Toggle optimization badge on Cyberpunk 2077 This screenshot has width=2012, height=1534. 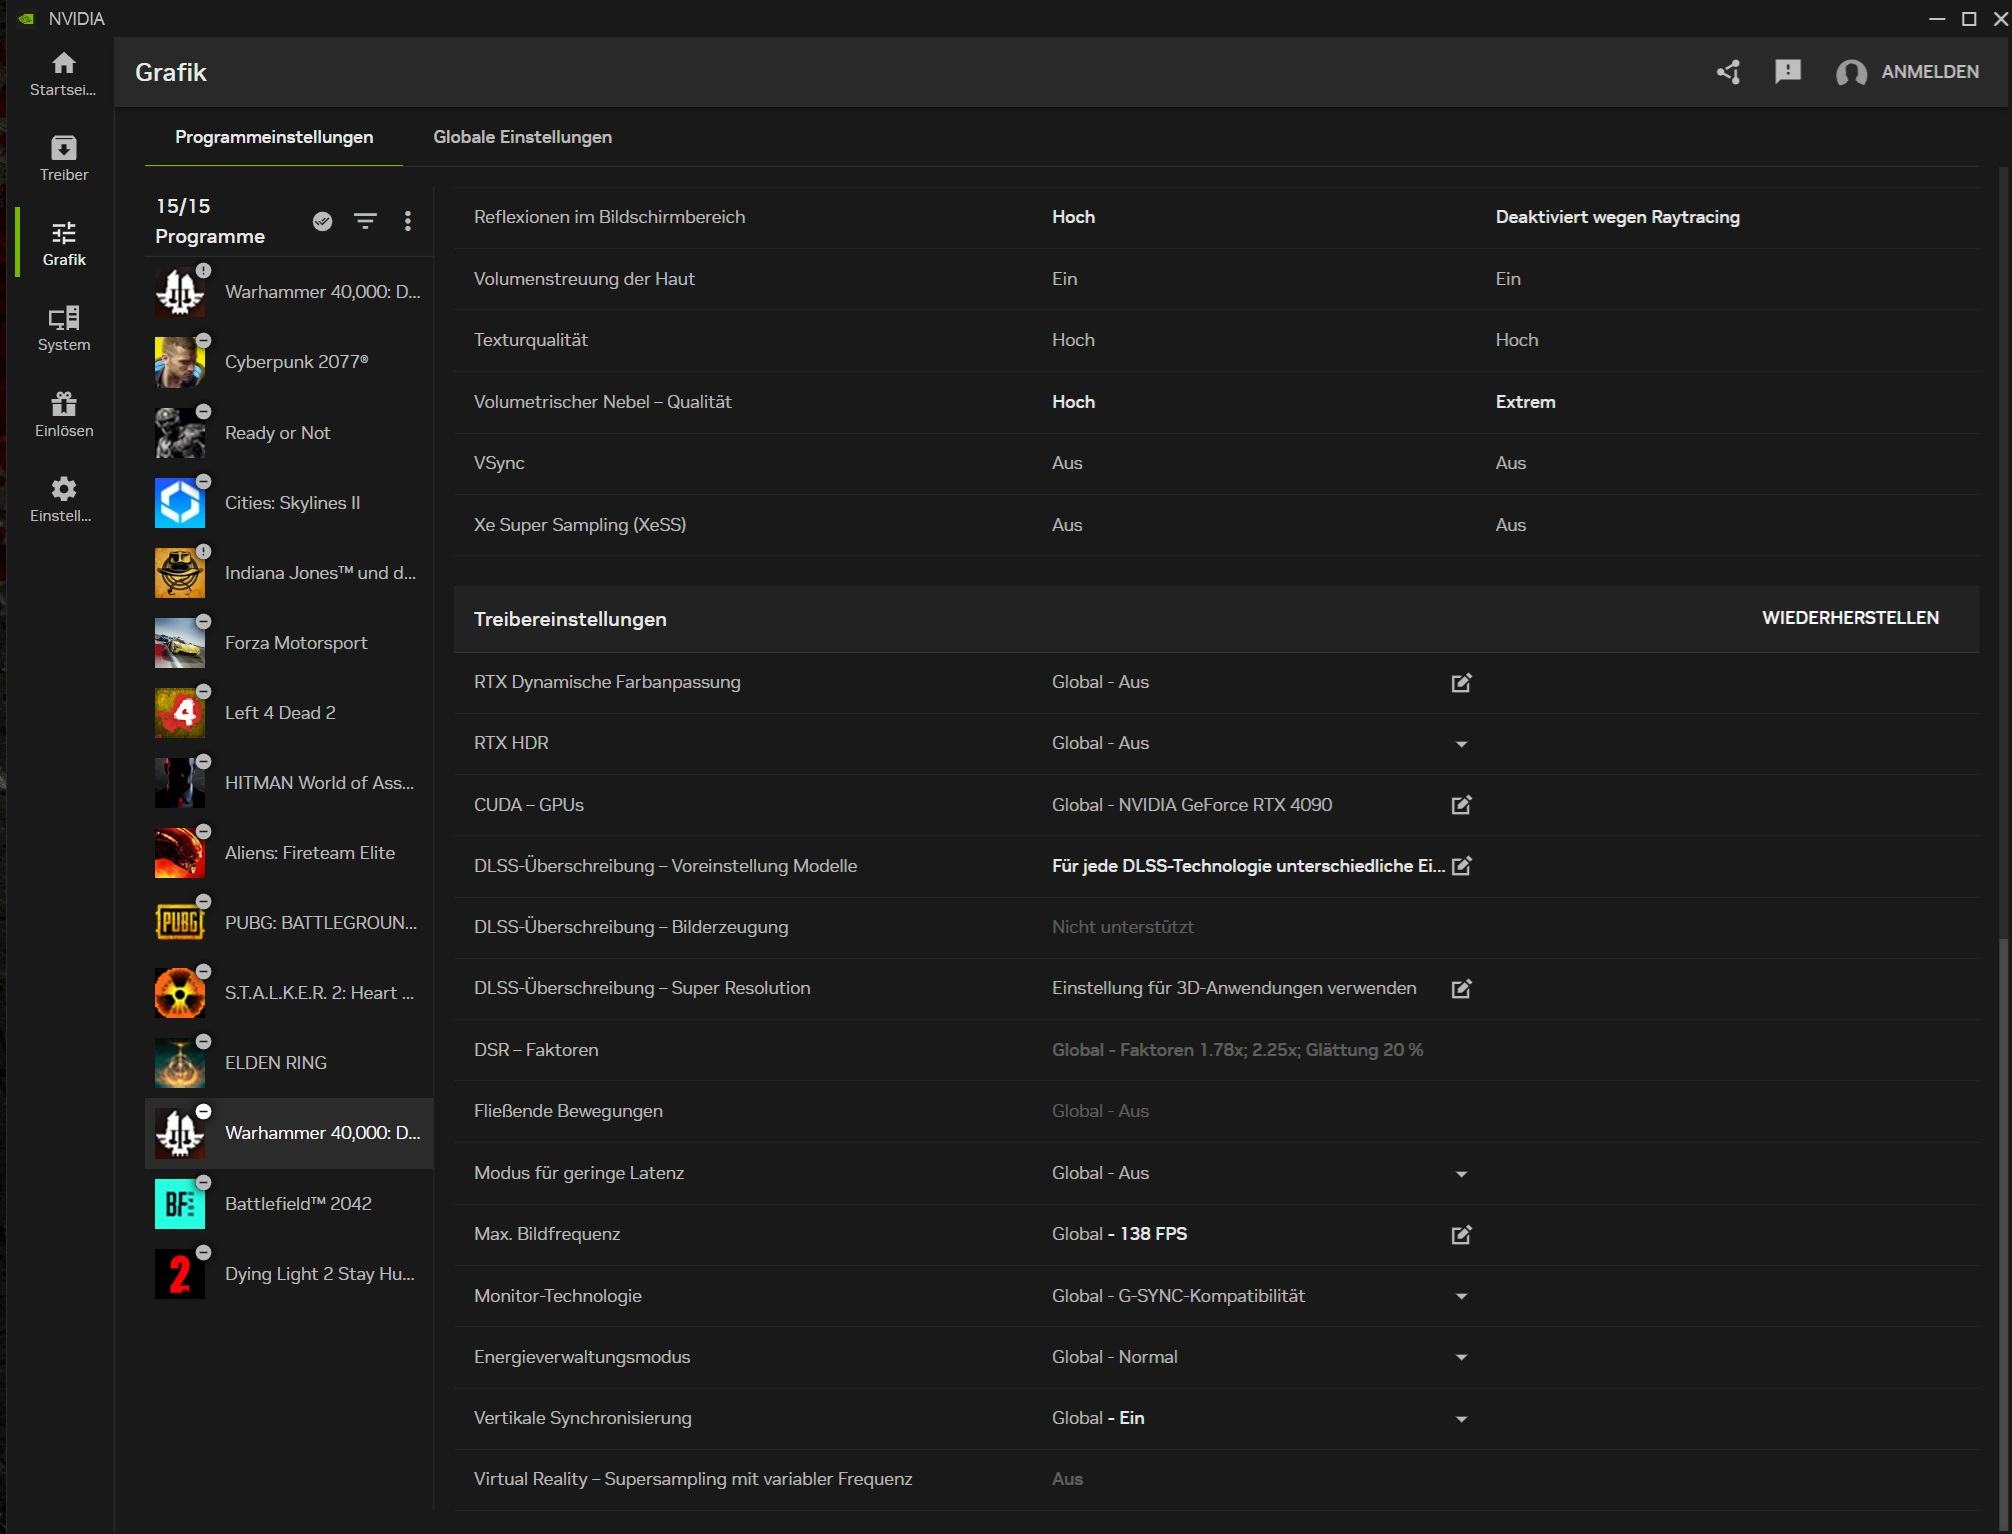204,341
